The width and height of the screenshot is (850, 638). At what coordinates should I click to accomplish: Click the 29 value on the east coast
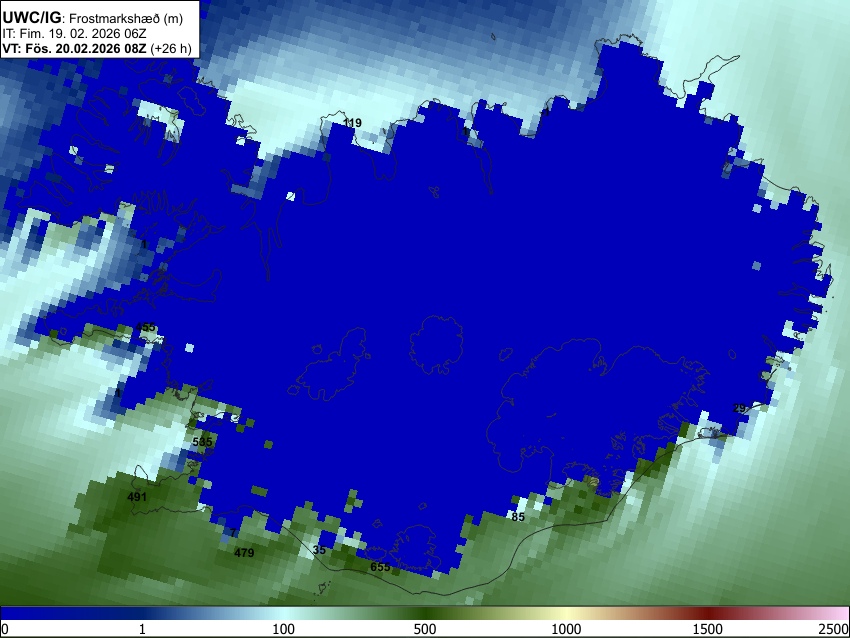739,408
